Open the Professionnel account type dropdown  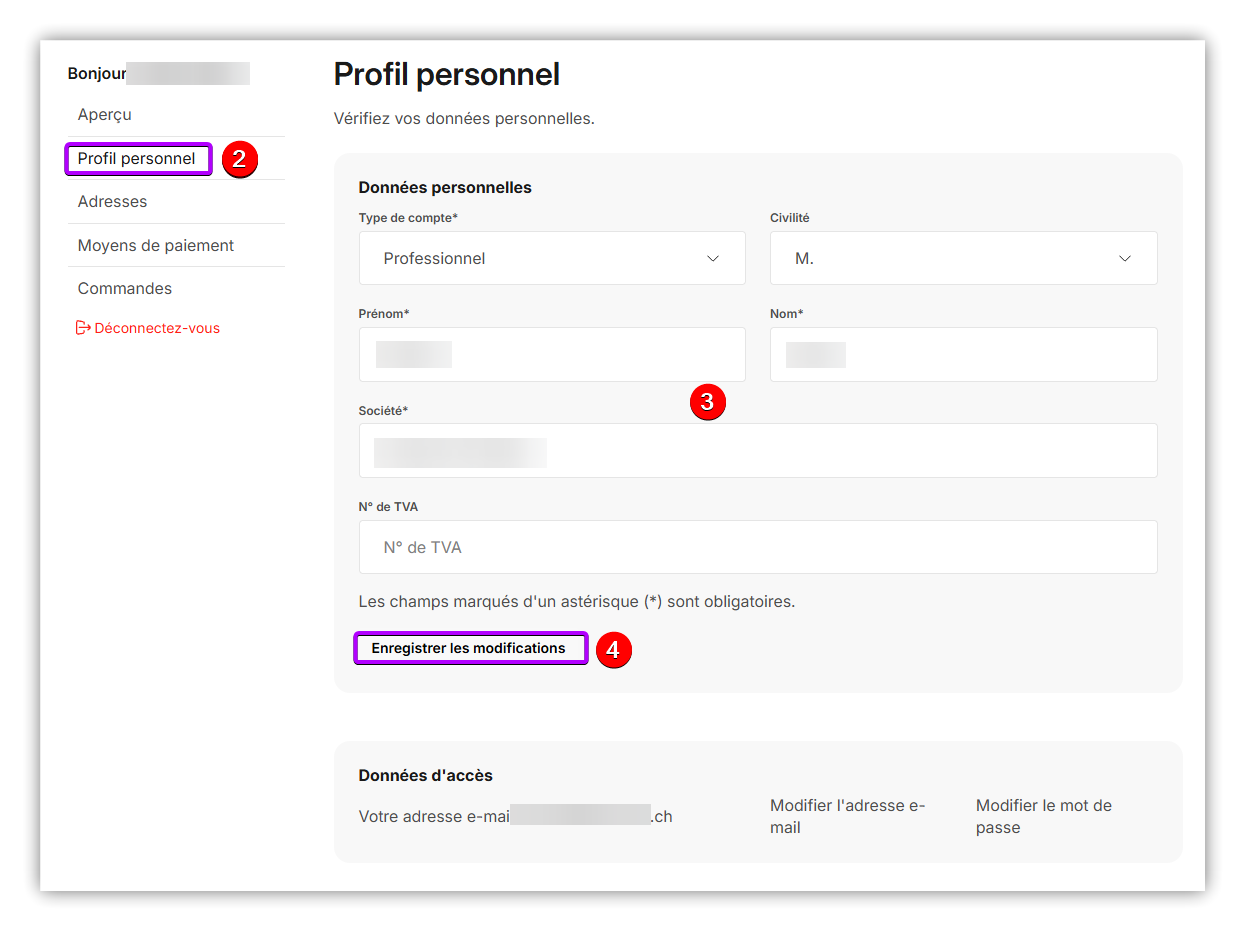tap(551, 259)
